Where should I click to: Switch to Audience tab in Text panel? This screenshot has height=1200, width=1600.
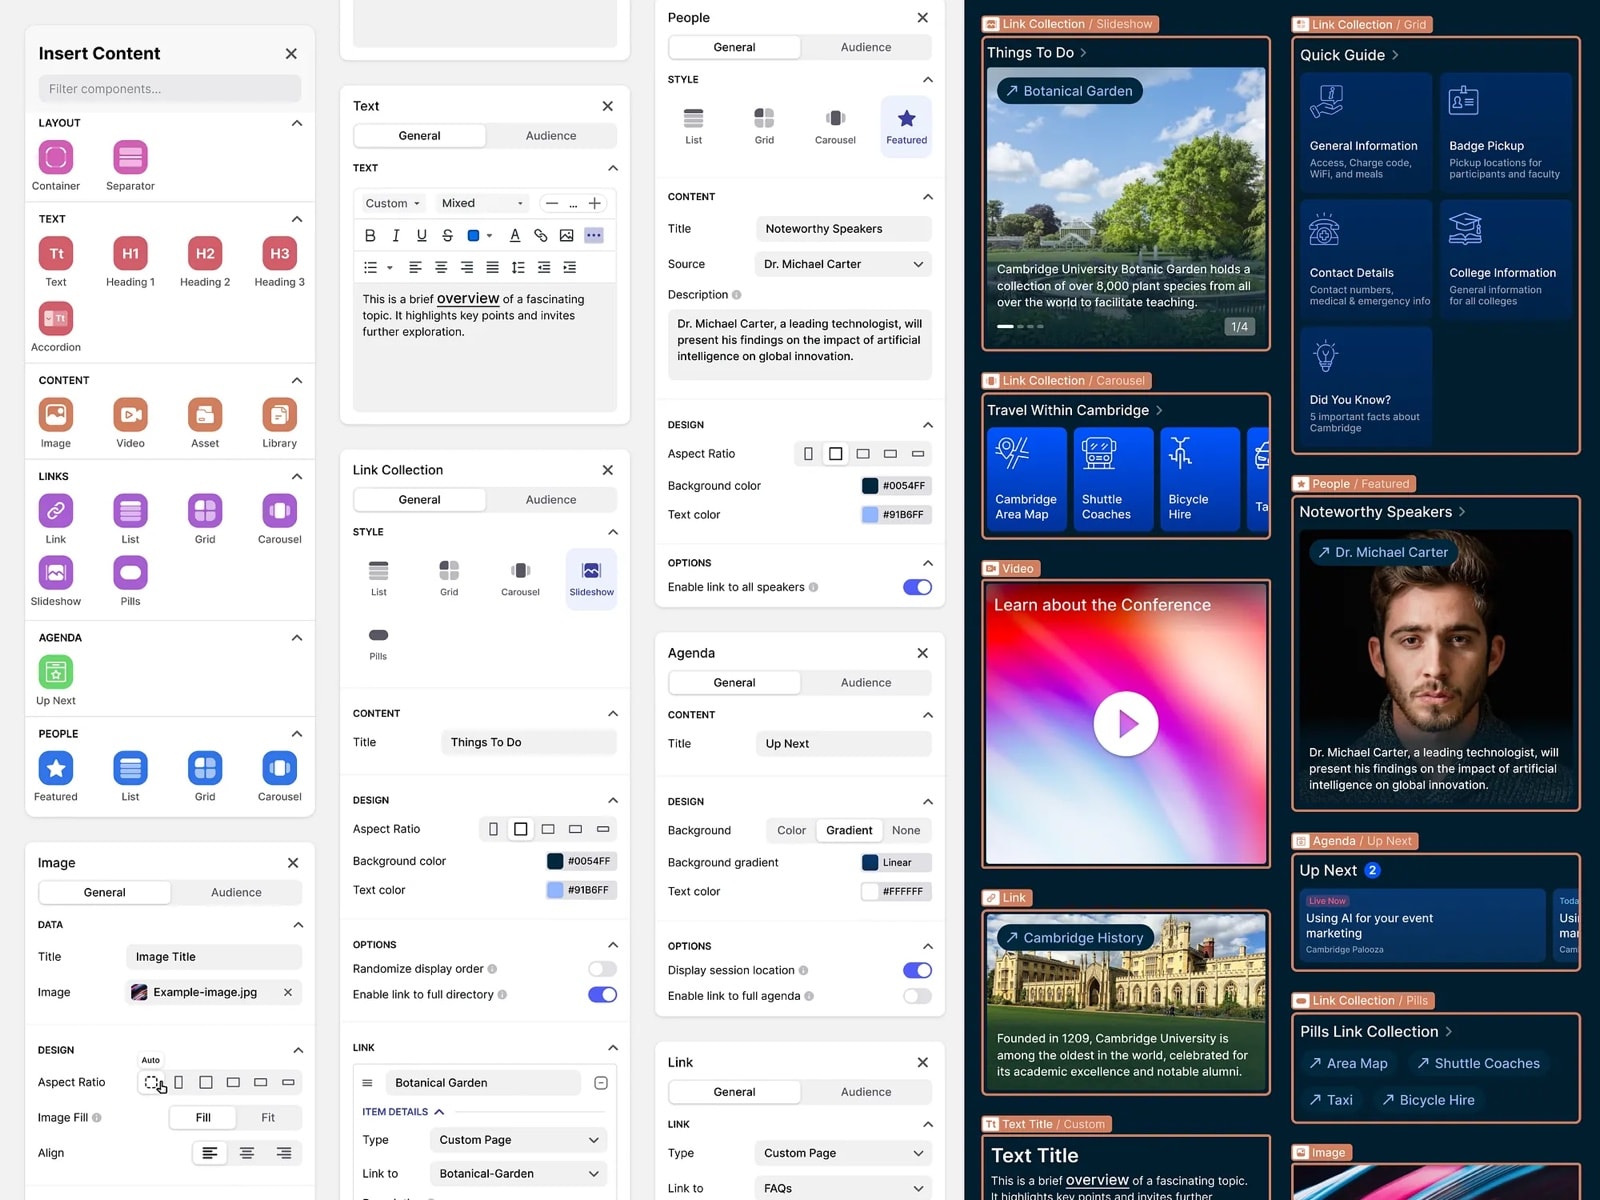coord(551,136)
